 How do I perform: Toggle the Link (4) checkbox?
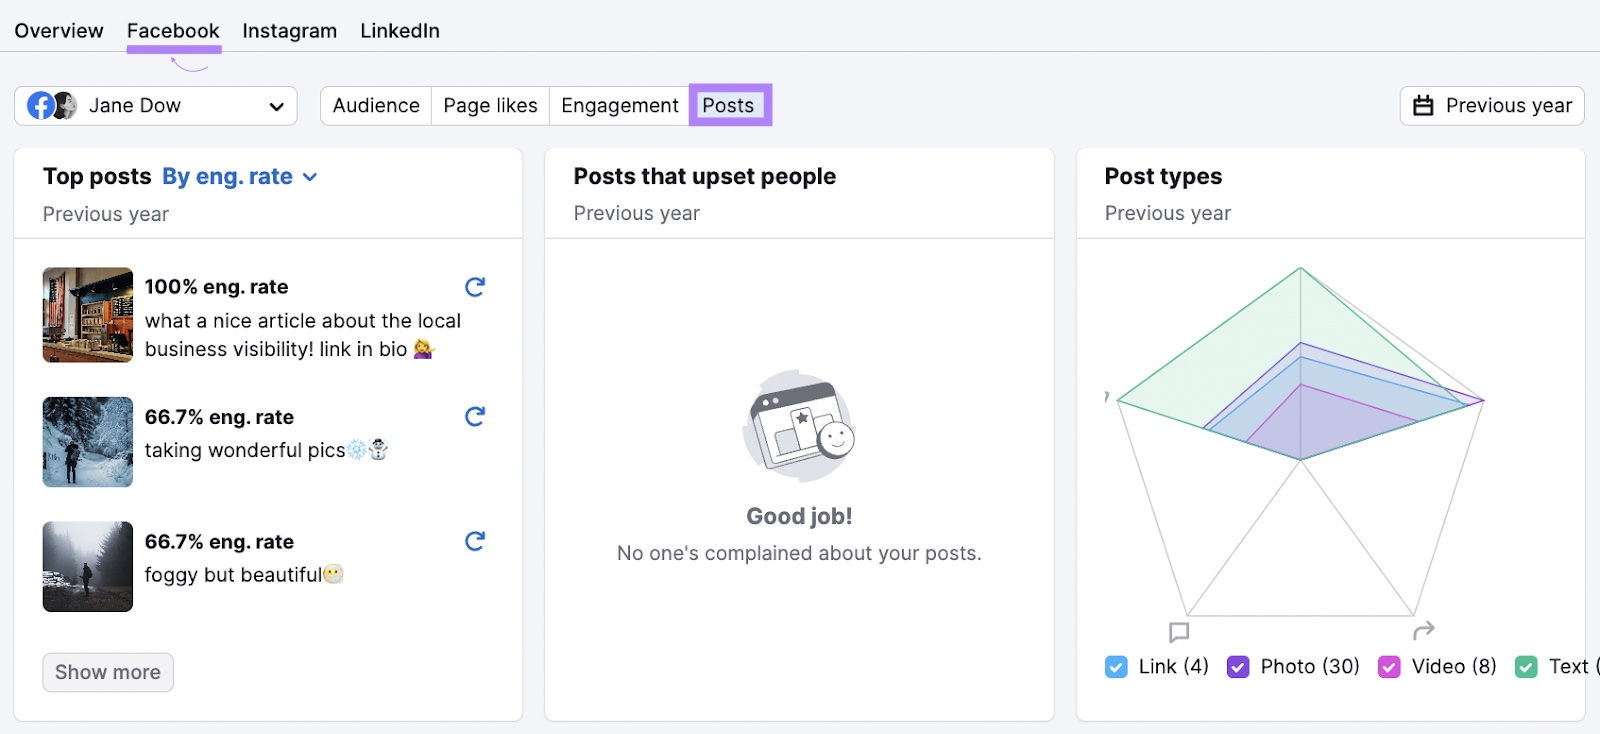tap(1116, 667)
